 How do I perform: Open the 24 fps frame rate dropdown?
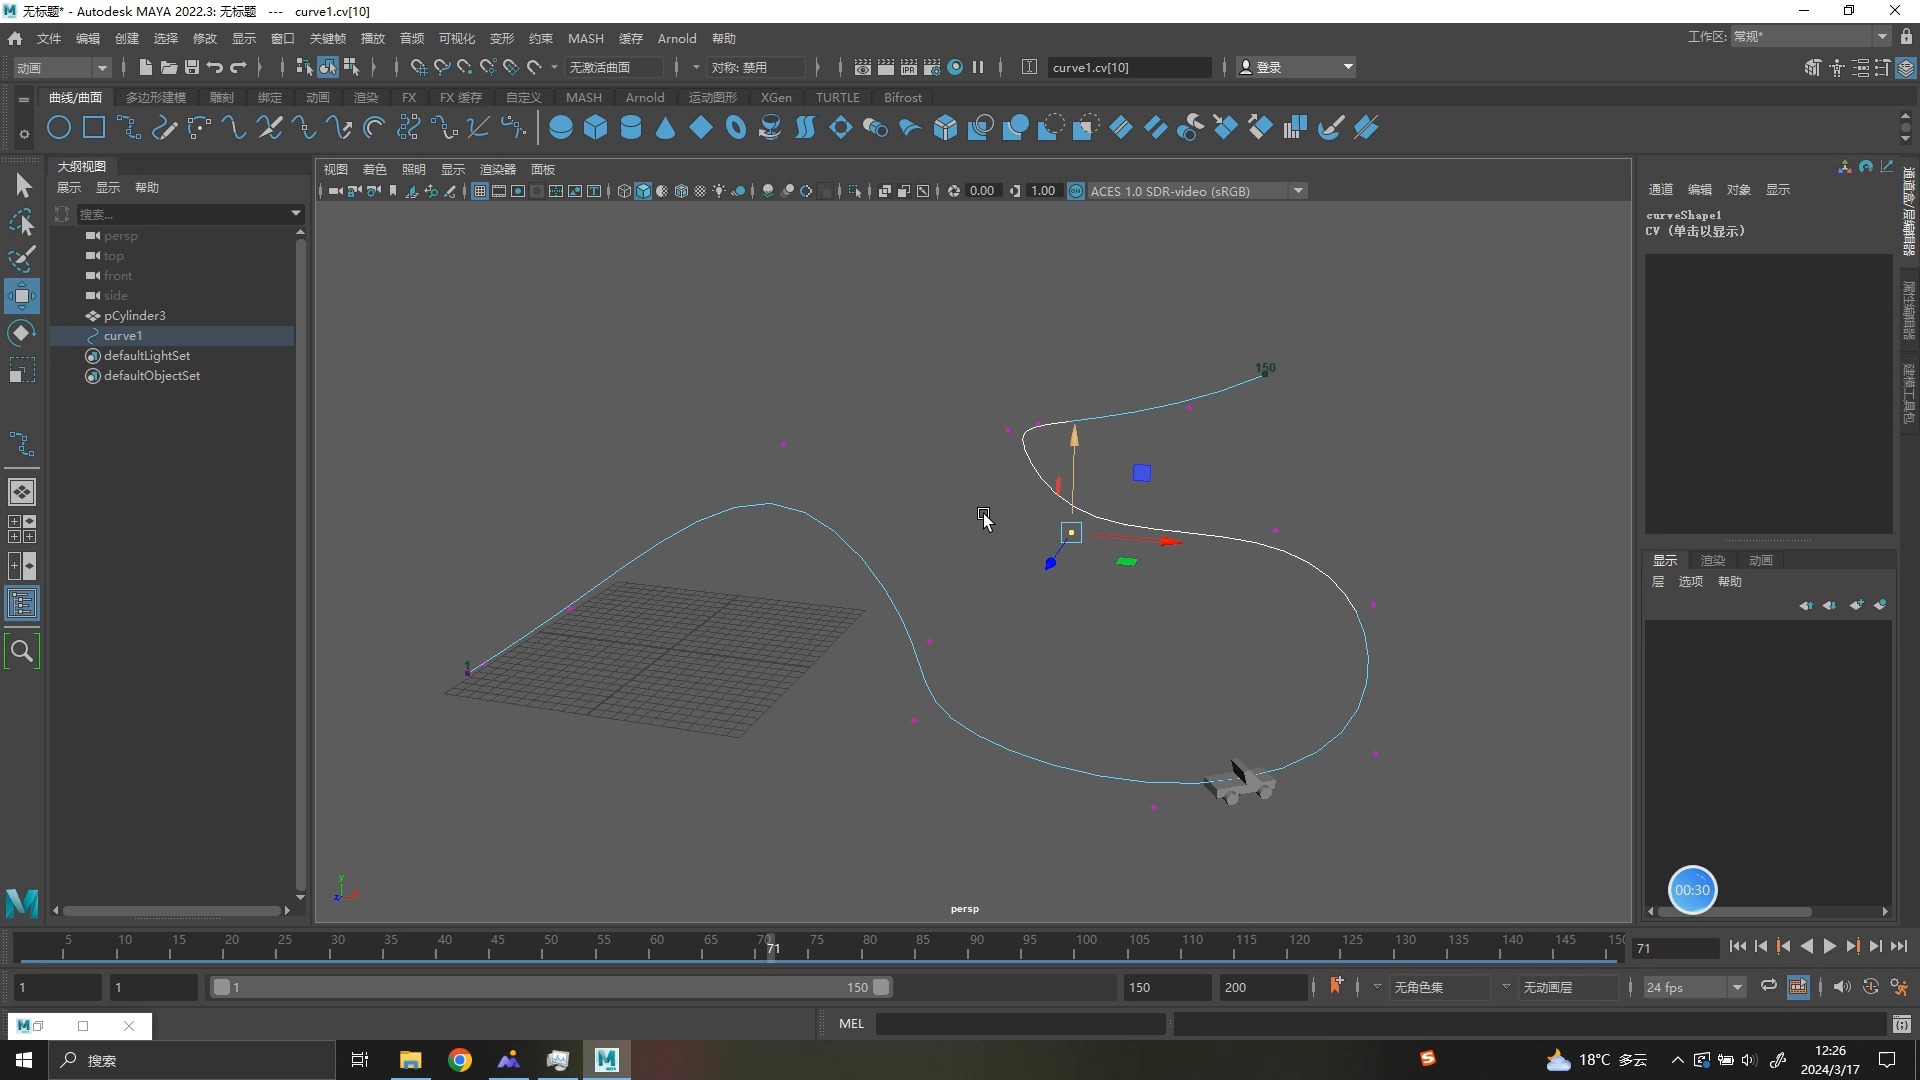(1694, 987)
